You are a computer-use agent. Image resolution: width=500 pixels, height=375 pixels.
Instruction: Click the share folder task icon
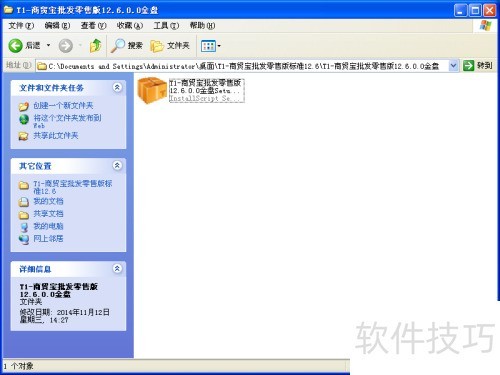(x=24, y=136)
